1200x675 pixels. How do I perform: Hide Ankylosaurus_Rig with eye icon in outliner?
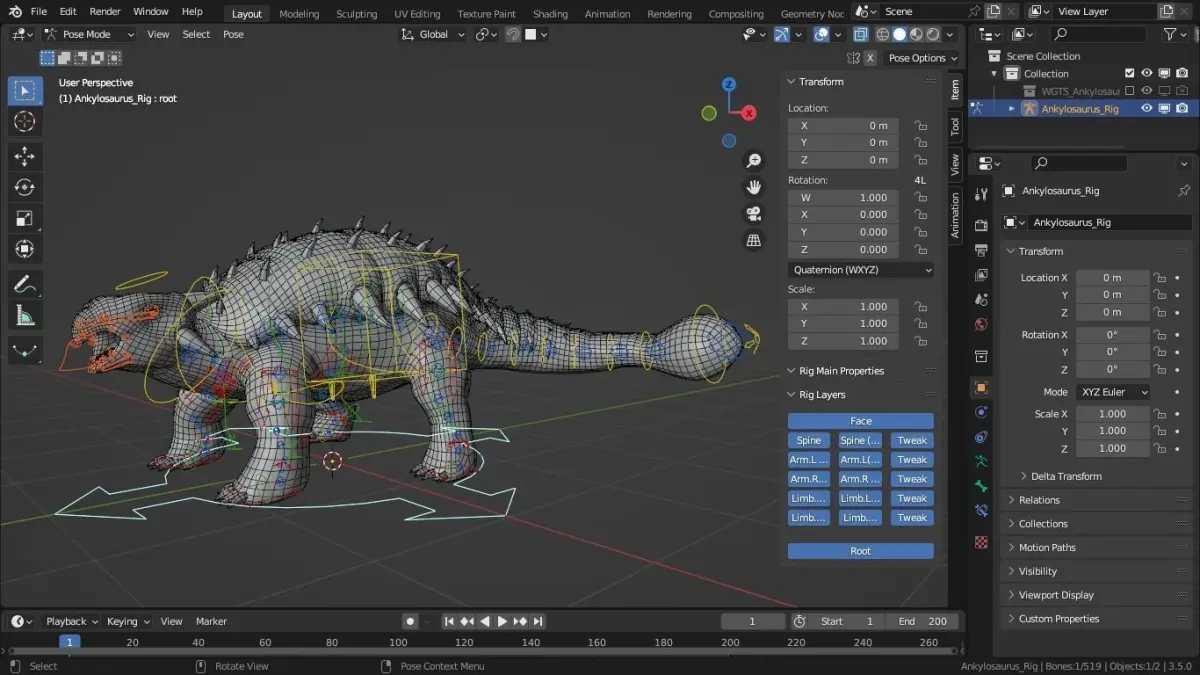tap(1147, 108)
